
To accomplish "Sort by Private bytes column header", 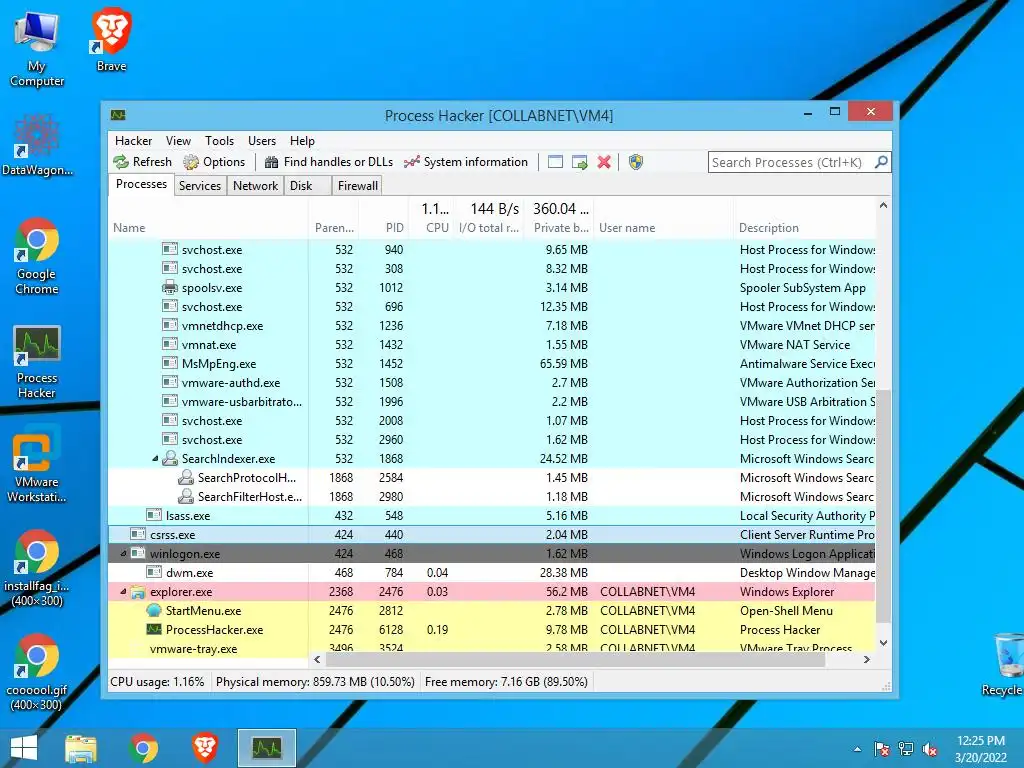I will pos(560,228).
